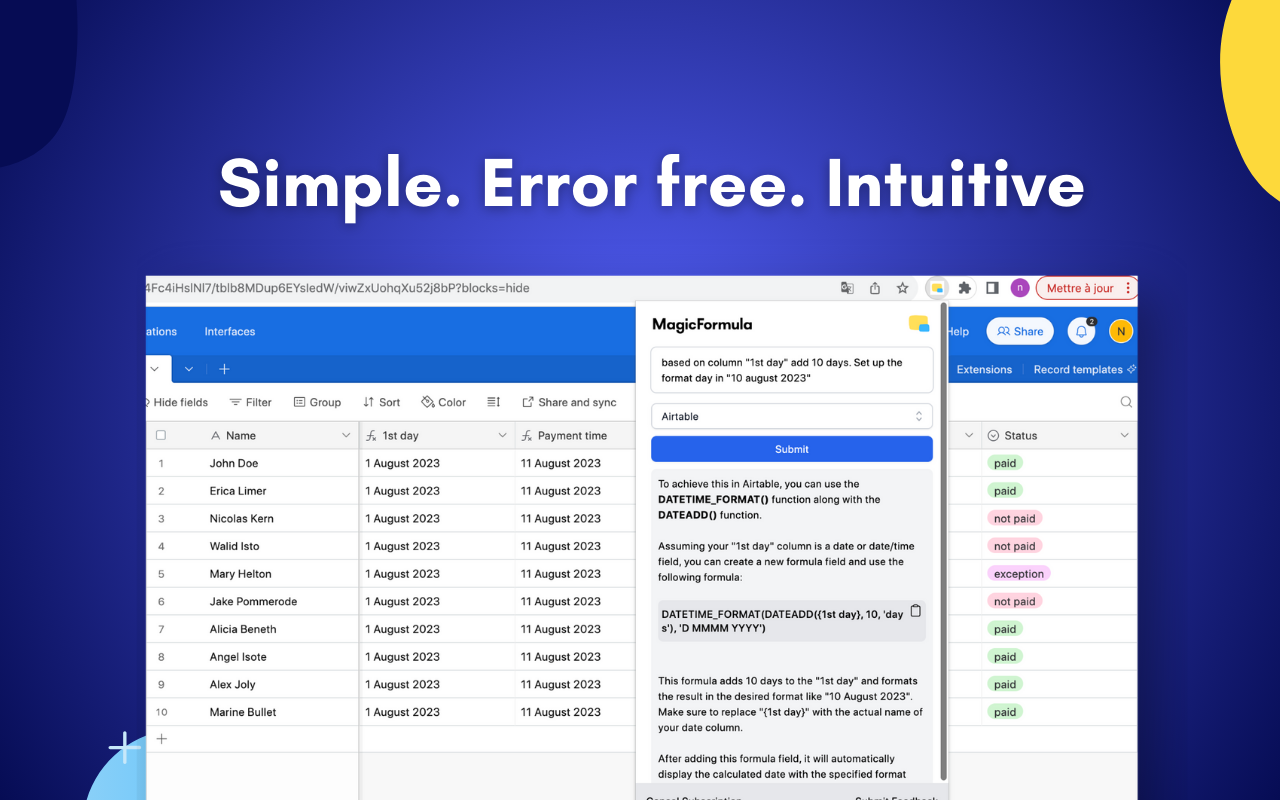The image size is (1280, 800).
Task: Open Airtable notifications bell
Action: 1081,331
